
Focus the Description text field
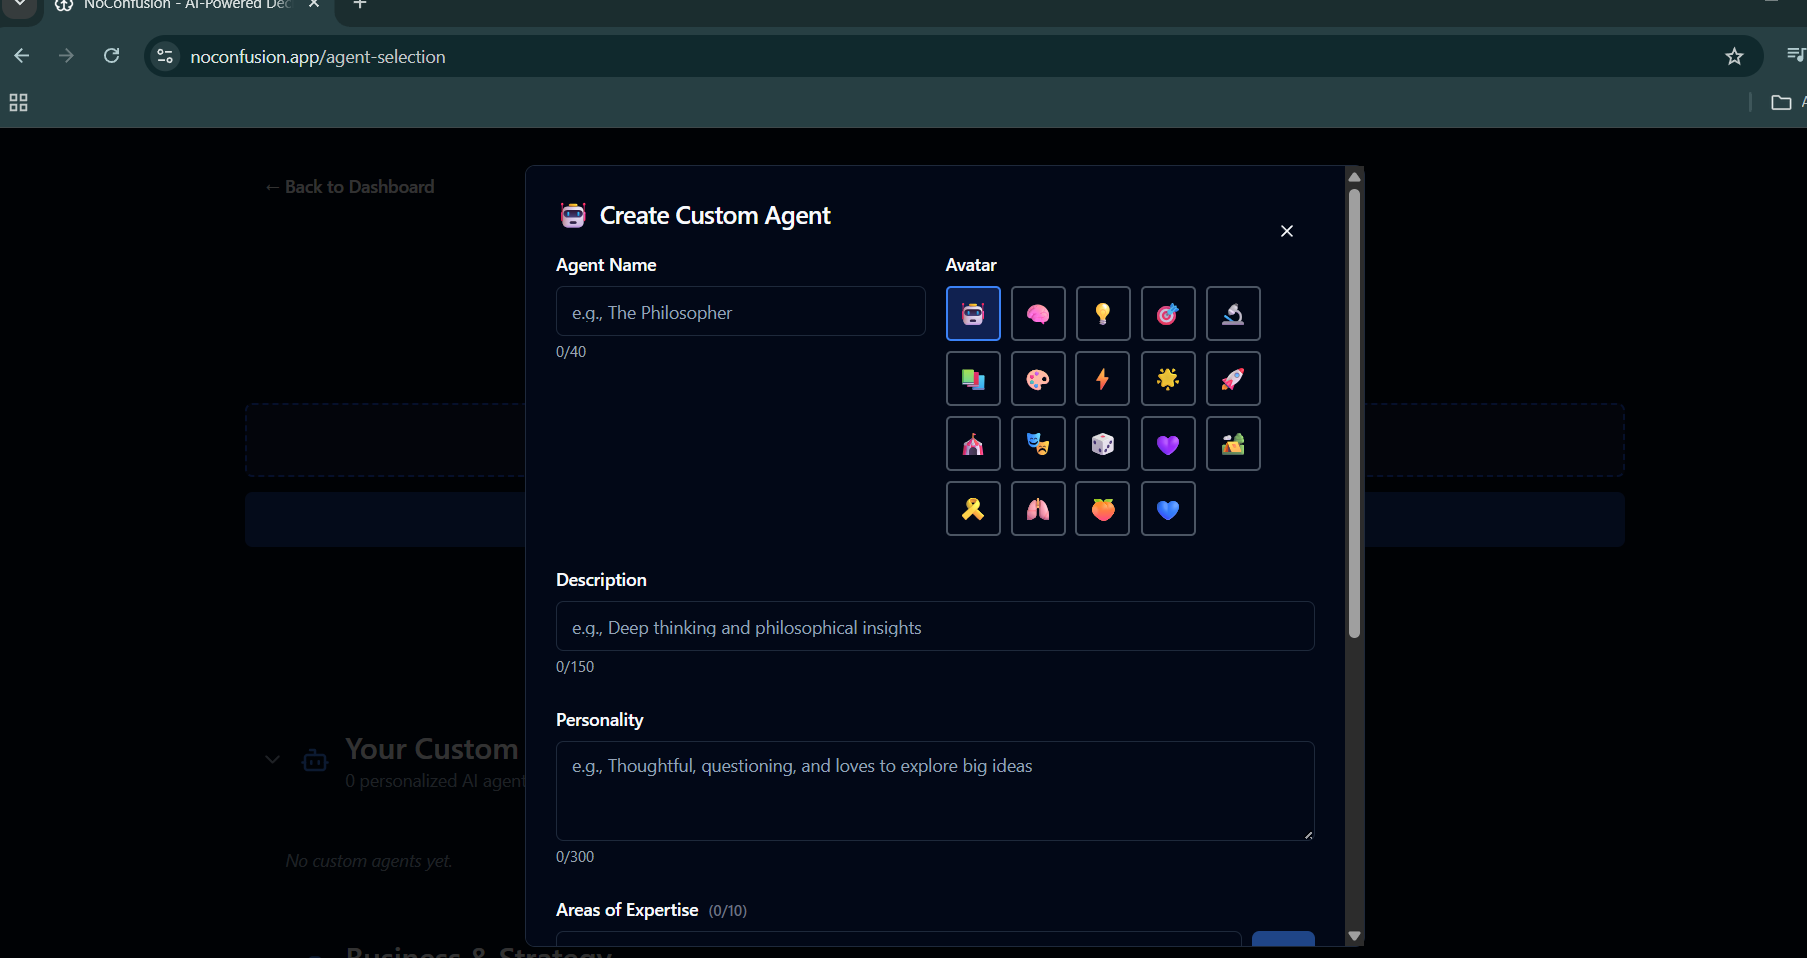pyautogui.click(x=935, y=627)
